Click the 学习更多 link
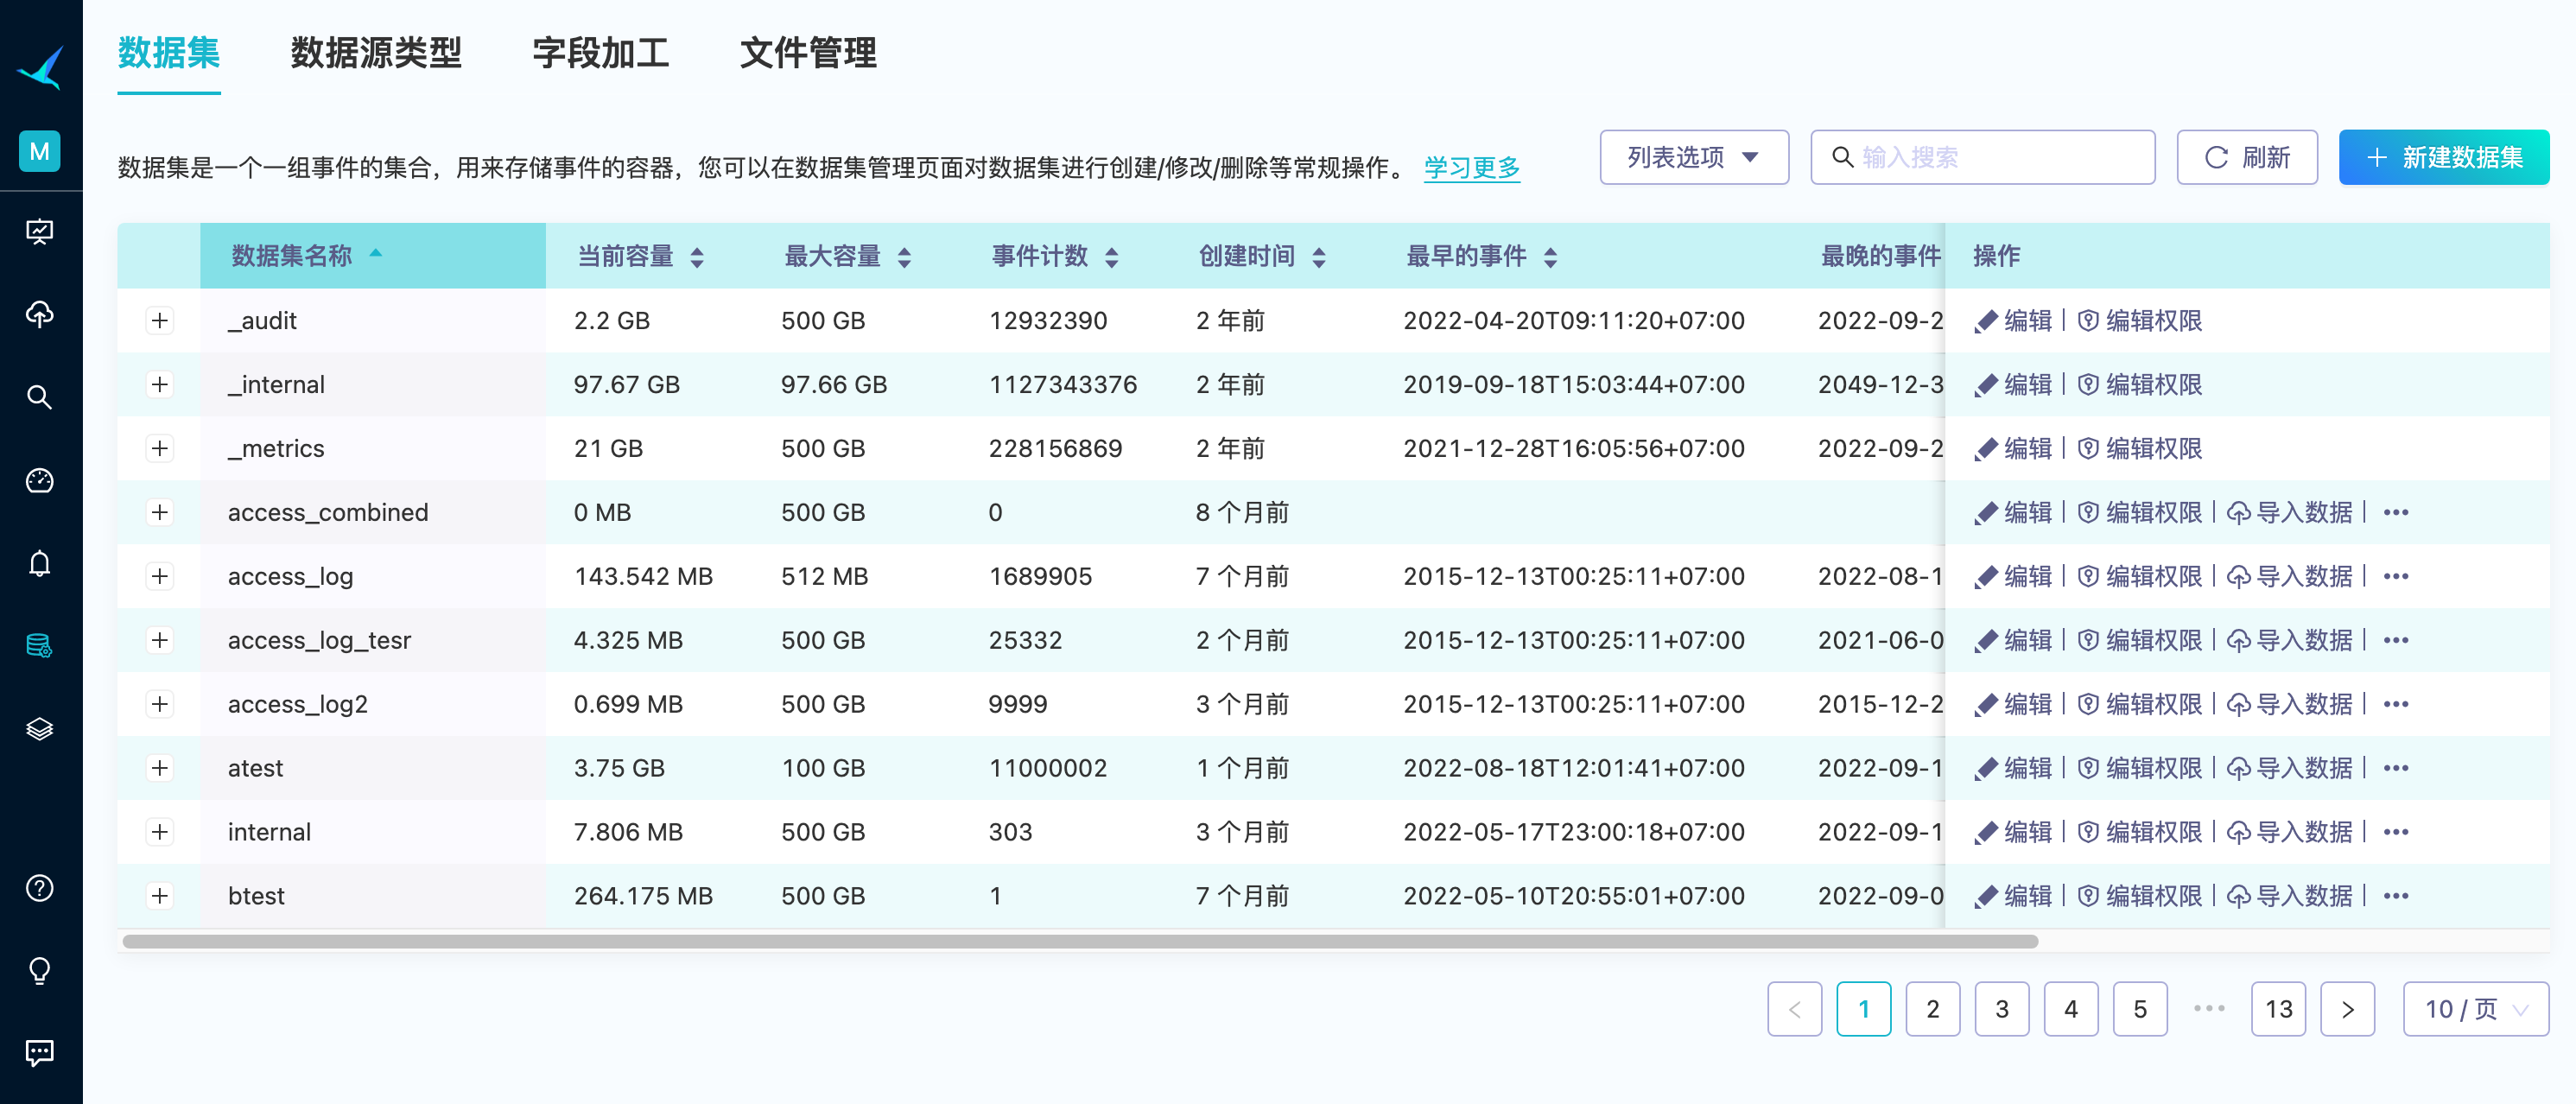 1472,167
